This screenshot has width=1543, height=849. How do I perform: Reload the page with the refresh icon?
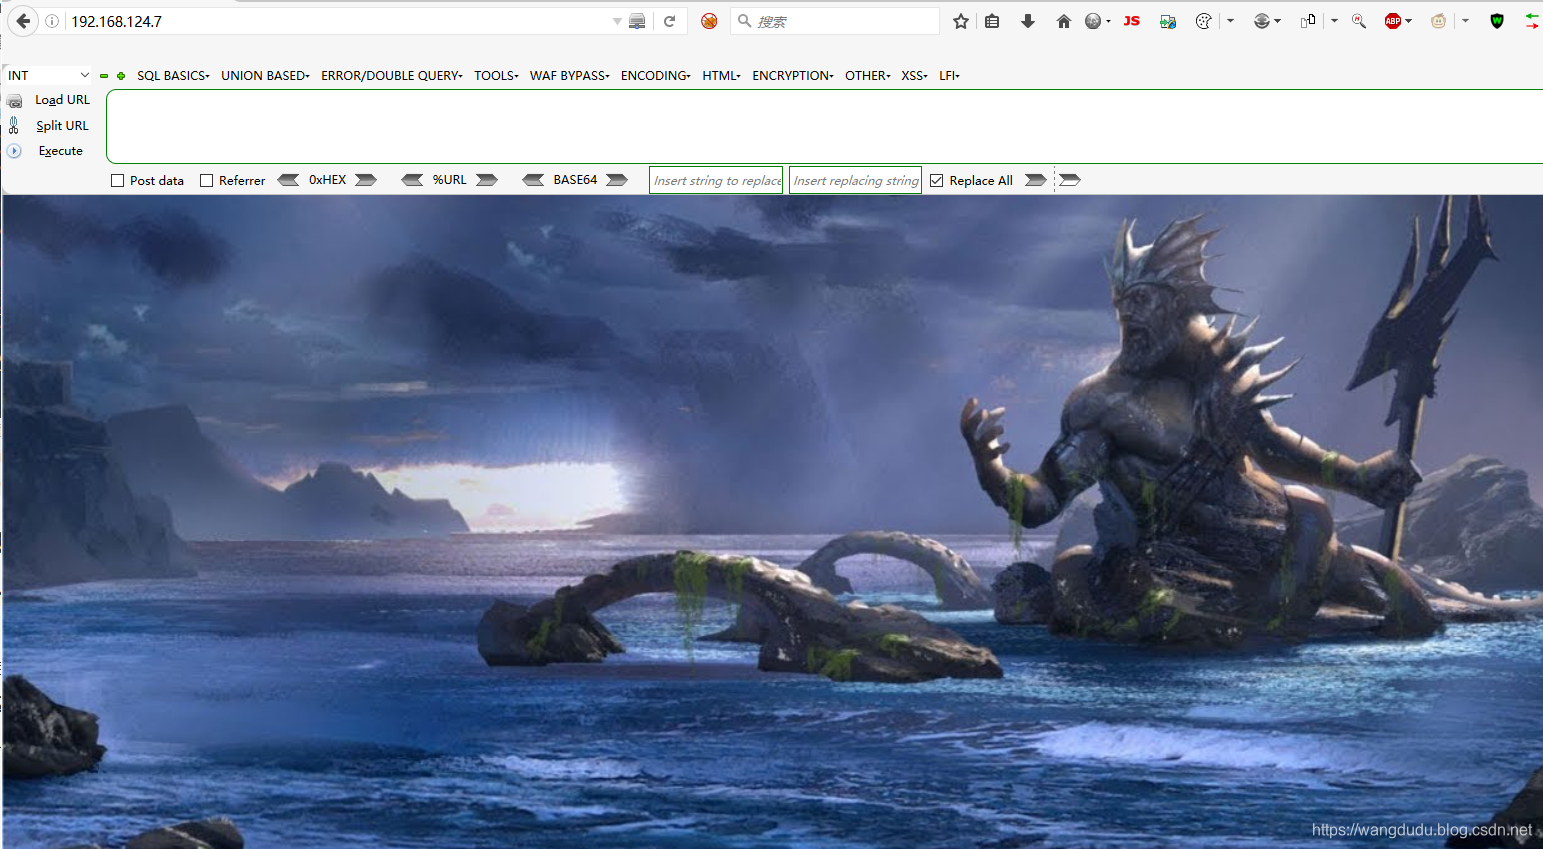[x=670, y=21]
